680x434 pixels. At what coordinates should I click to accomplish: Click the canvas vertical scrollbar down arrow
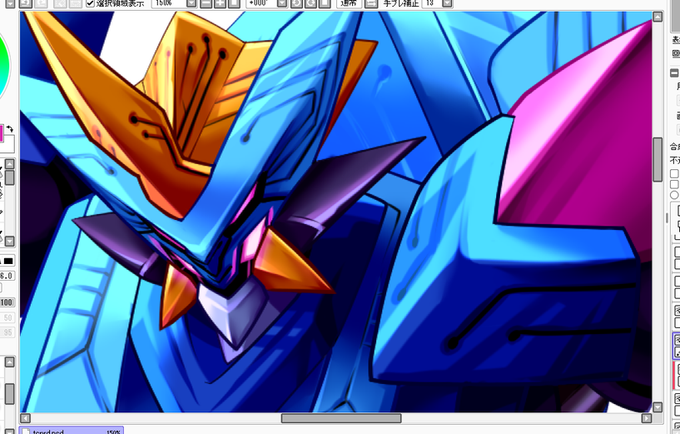658,407
